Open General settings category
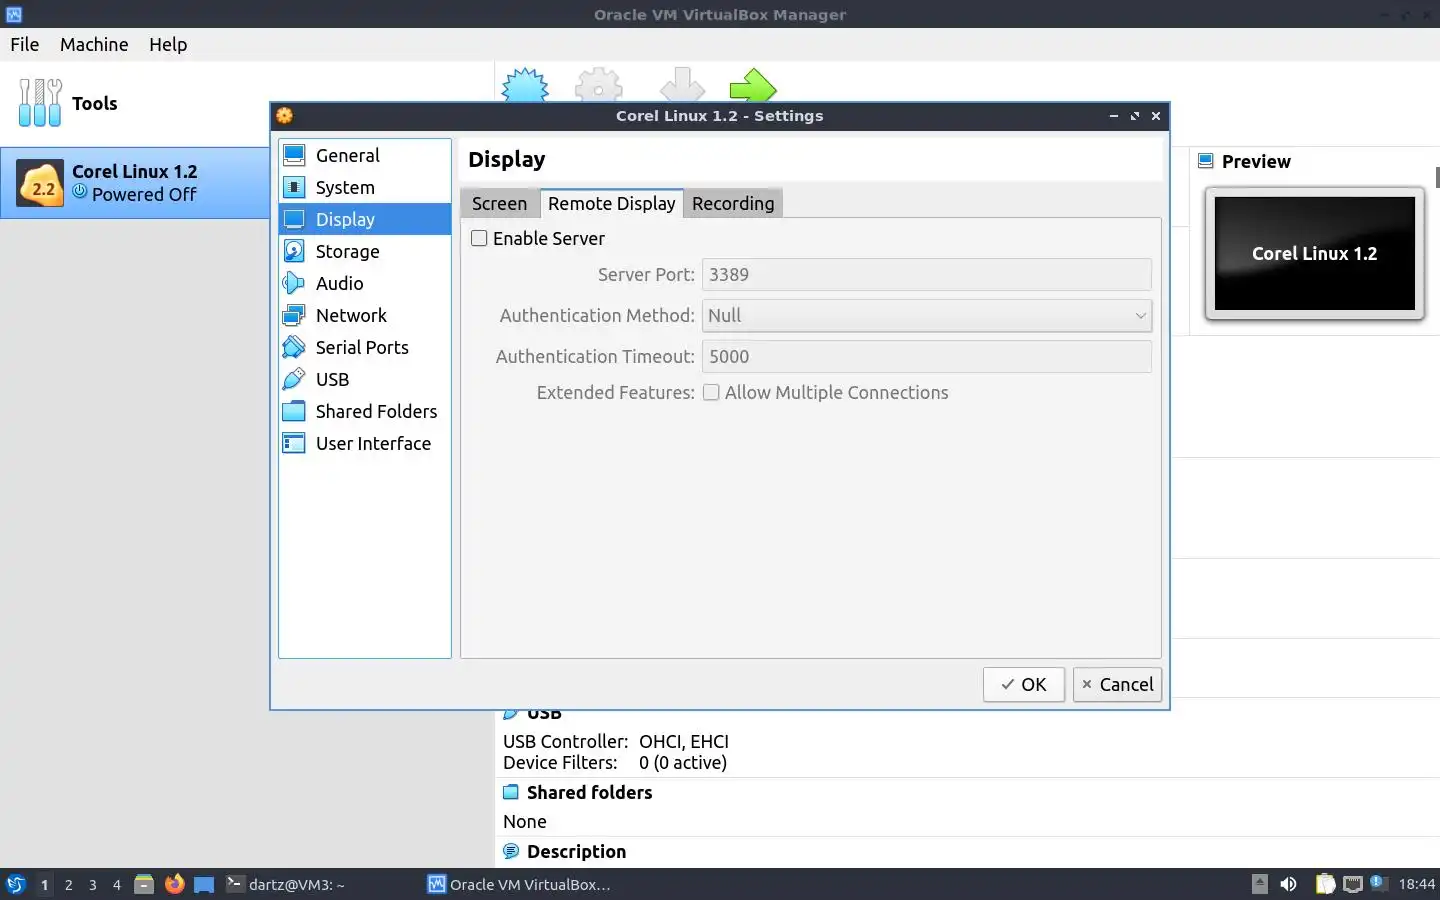The image size is (1440, 900). click(365, 155)
